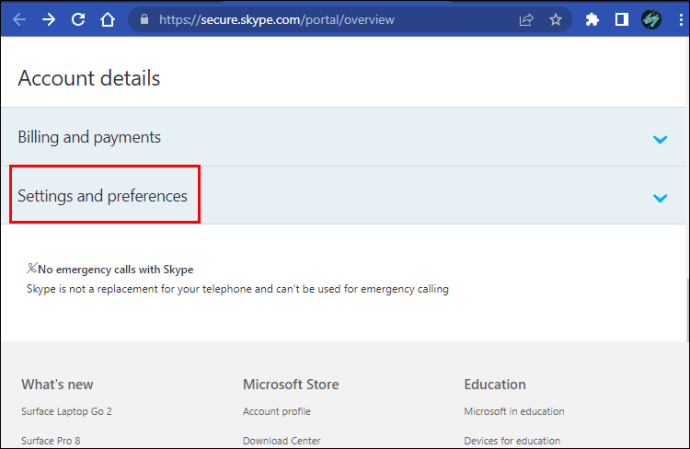Click the What's new footer heading
This screenshot has height=449, width=690.
coord(57,384)
